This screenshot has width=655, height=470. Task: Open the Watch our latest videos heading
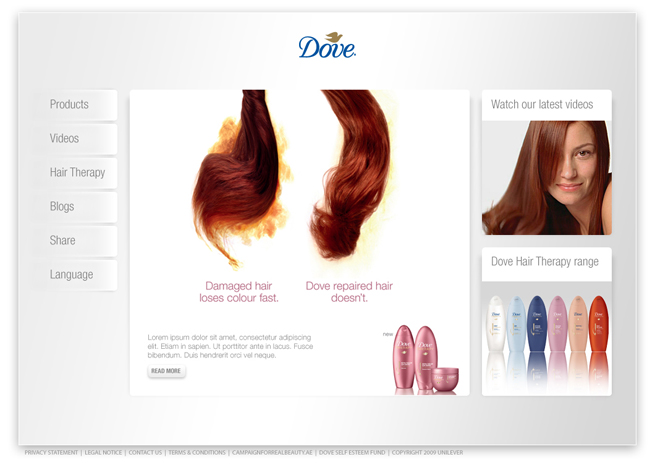pyautogui.click(x=542, y=104)
